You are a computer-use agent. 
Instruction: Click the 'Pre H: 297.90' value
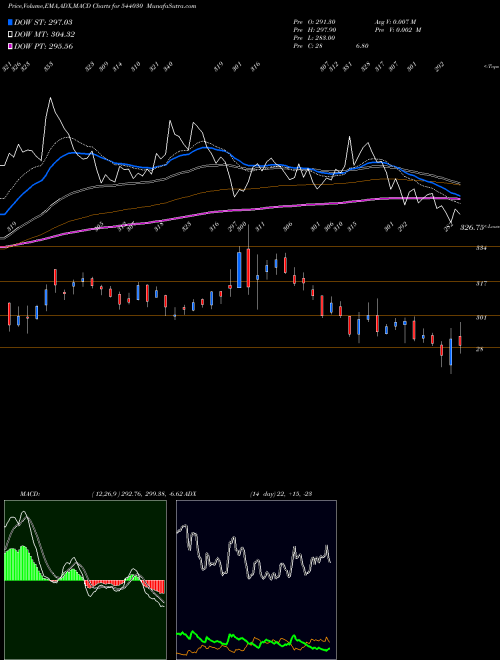[314, 30]
